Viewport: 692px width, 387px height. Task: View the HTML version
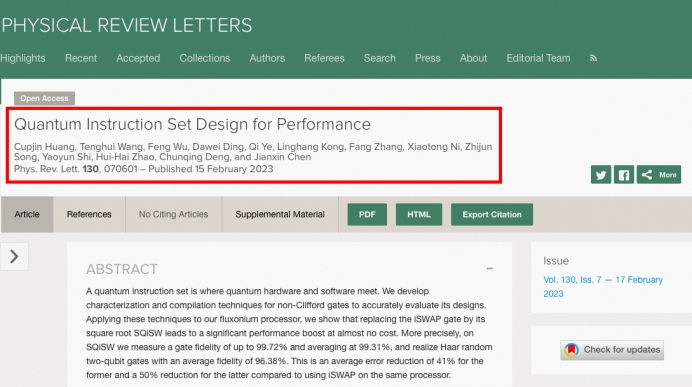point(419,214)
